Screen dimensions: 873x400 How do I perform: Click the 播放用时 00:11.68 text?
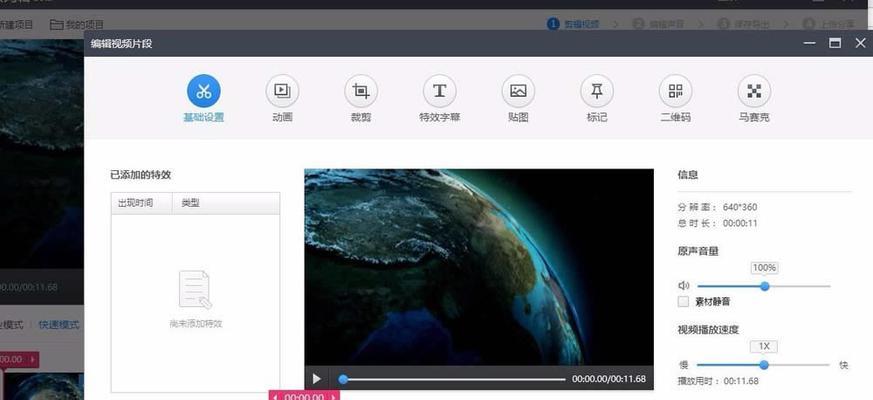click(x=718, y=381)
